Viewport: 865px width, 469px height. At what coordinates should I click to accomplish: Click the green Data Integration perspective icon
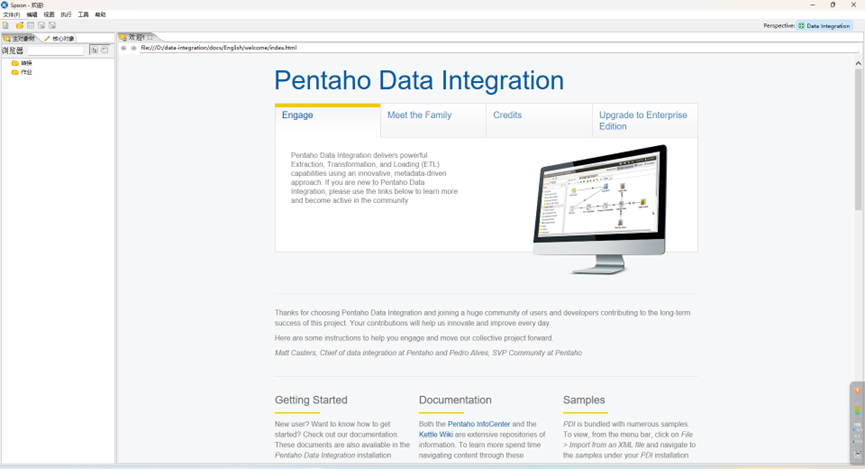(x=802, y=26)
